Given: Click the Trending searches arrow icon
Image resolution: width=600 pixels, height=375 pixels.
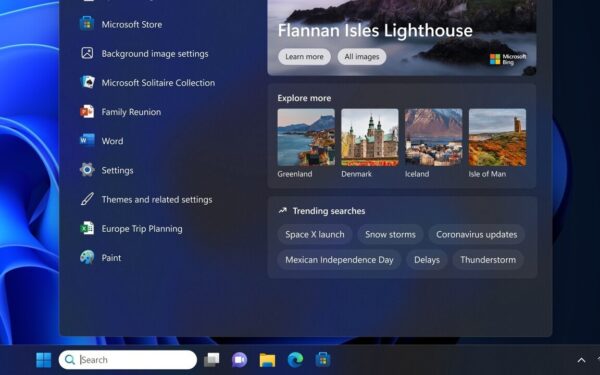Looking at the screenshot, I should pos(283,210).
